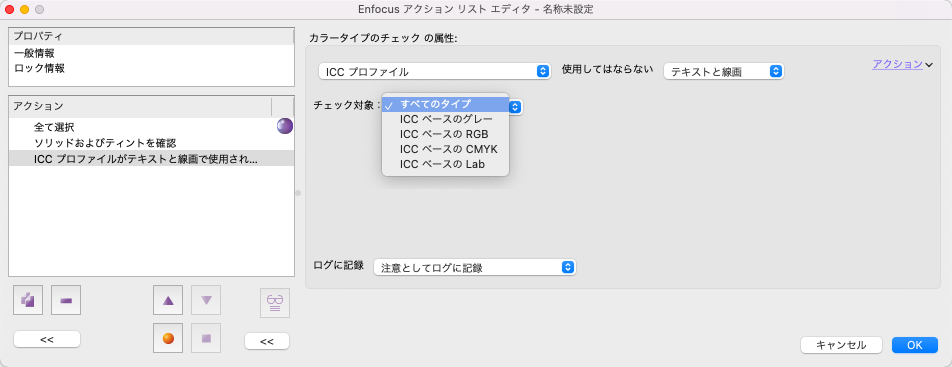Viewport: 952px width, 367px height.
Task: Click the add action icon button
Action: point(28,300)
